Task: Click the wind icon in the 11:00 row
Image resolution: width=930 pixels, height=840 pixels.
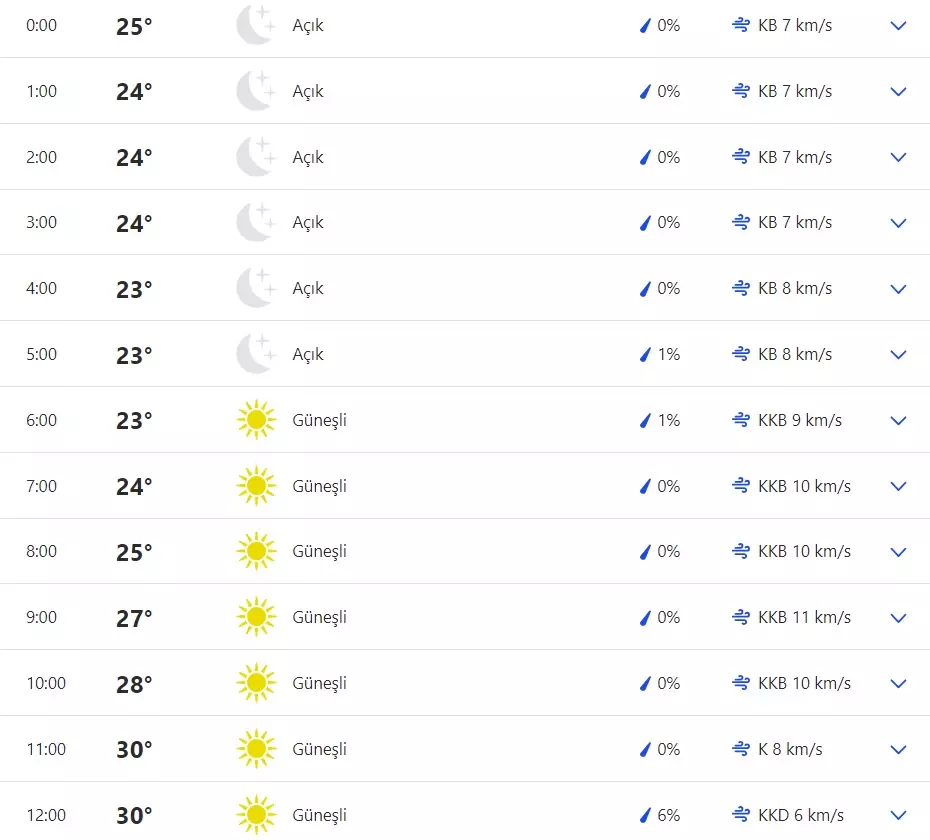Action: 741,749
